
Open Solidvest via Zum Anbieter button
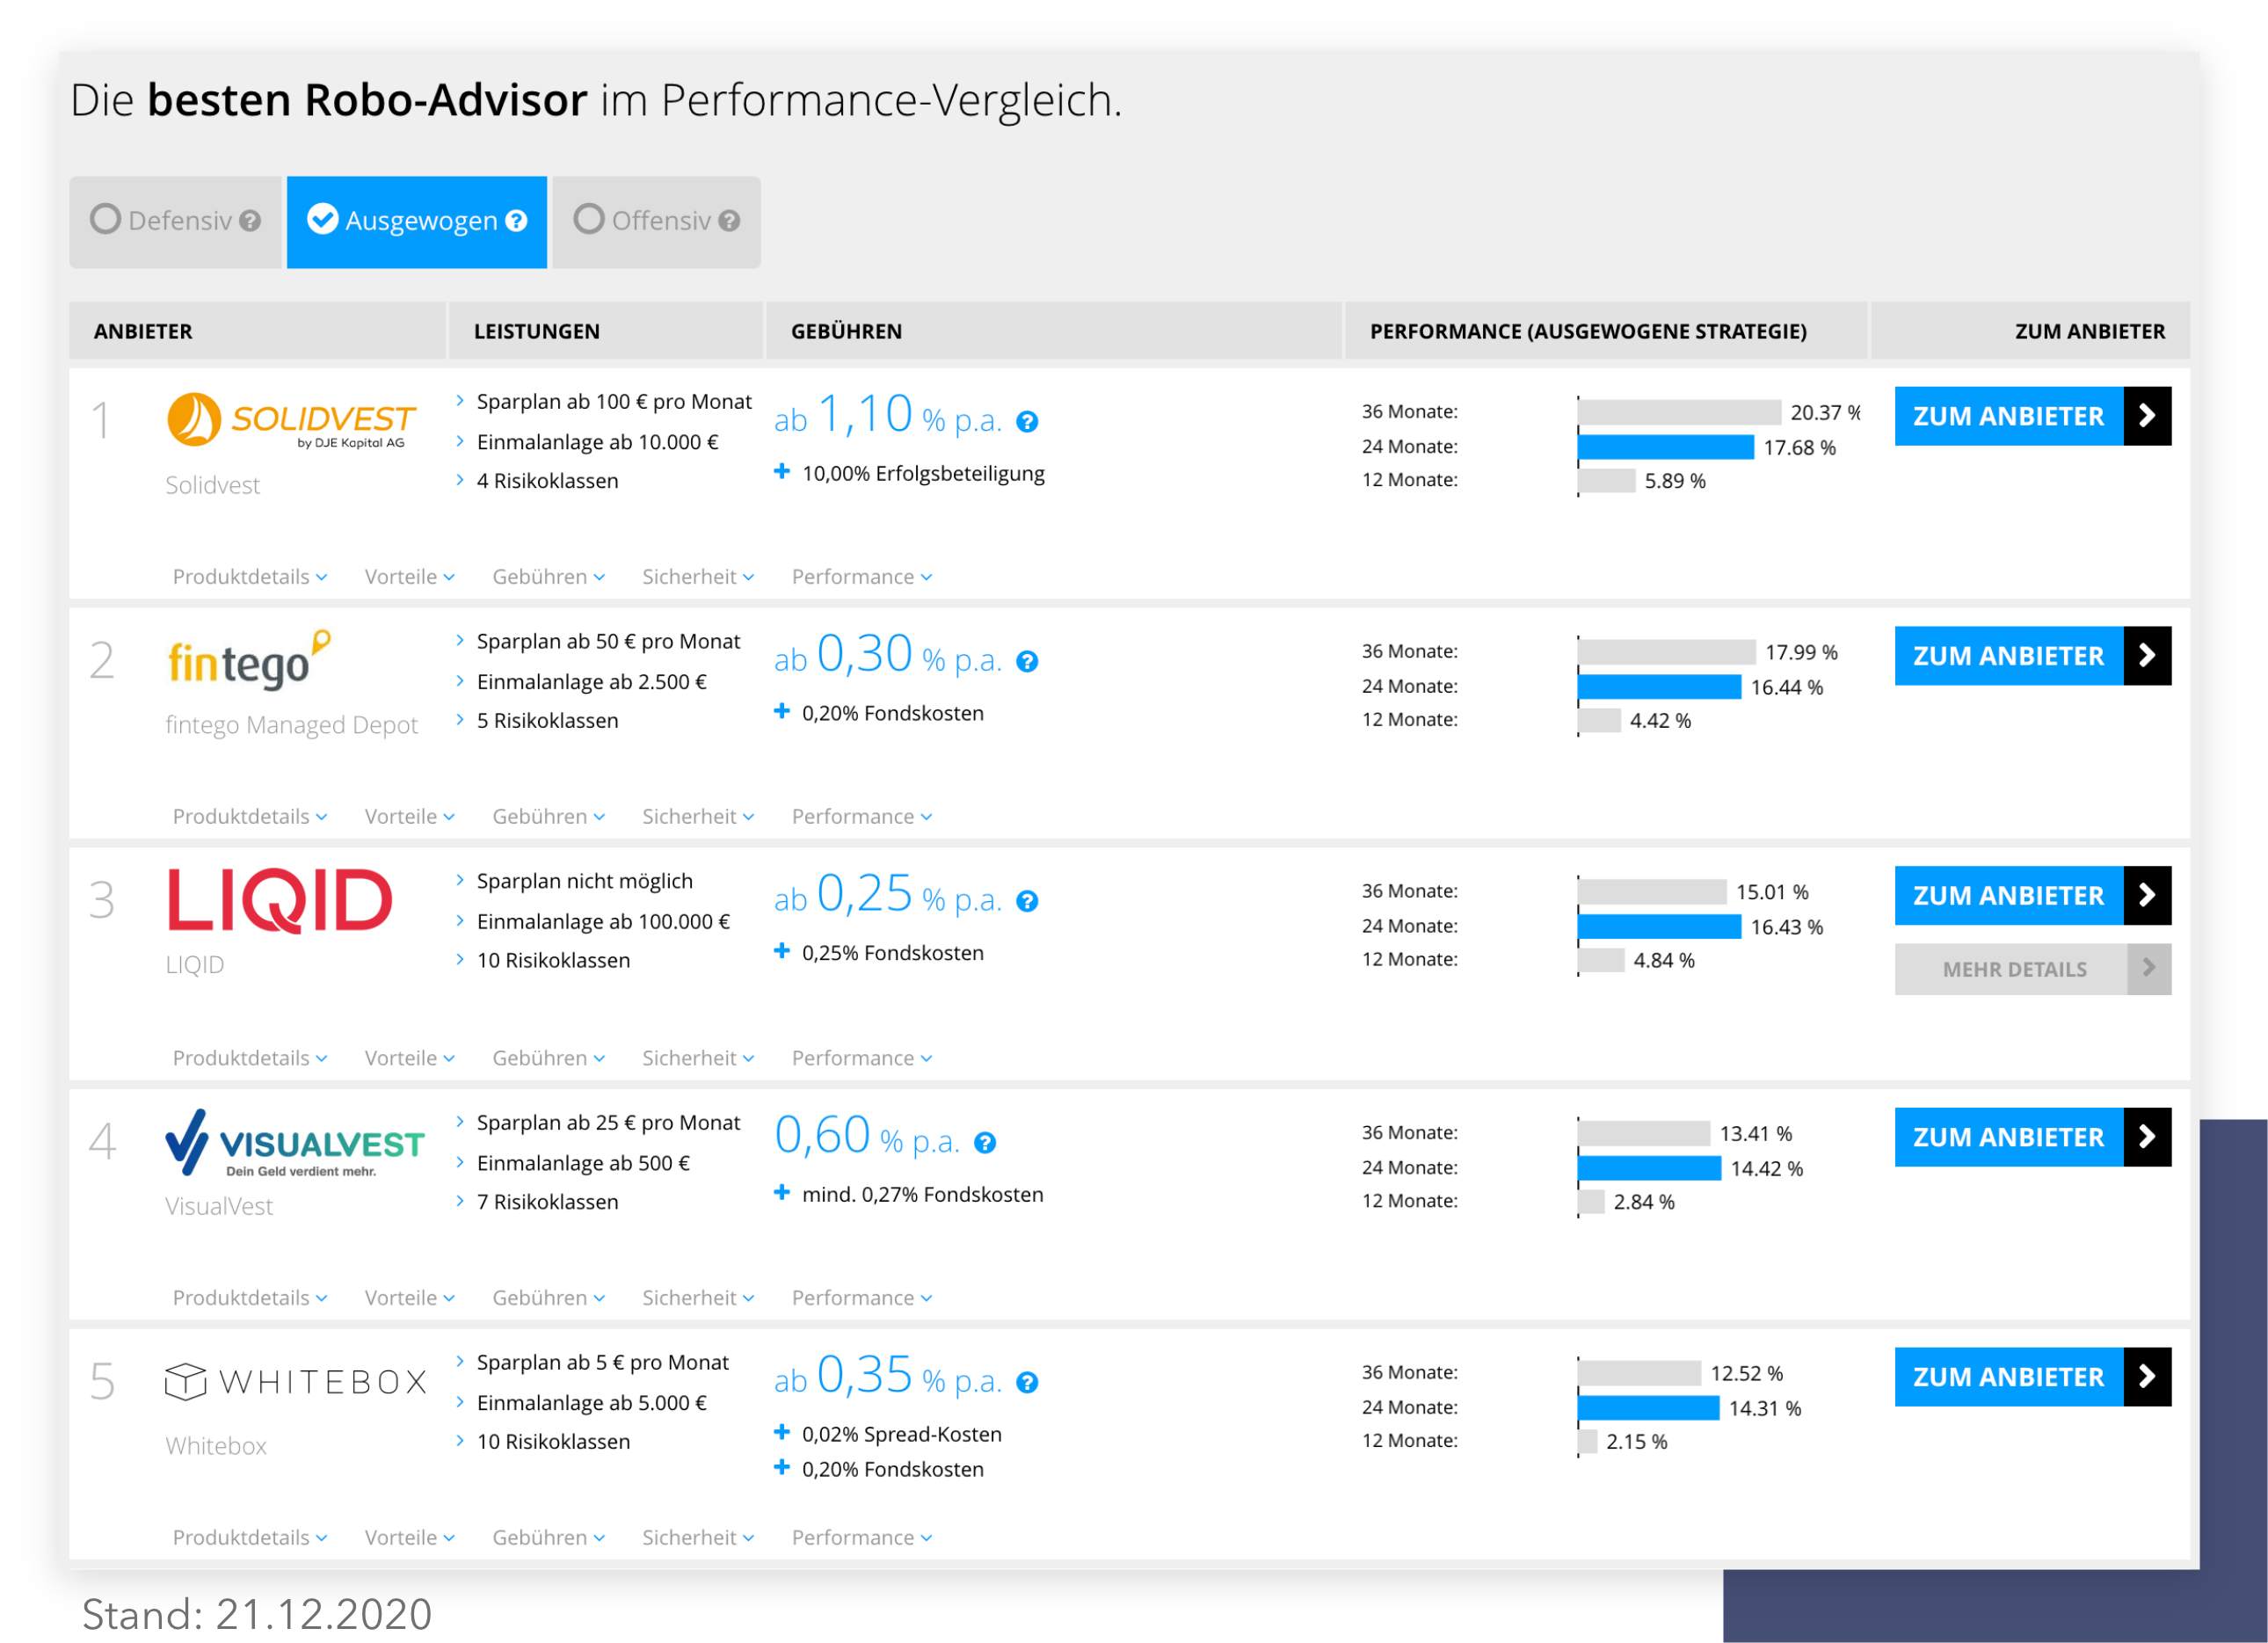pos(2033,416)
